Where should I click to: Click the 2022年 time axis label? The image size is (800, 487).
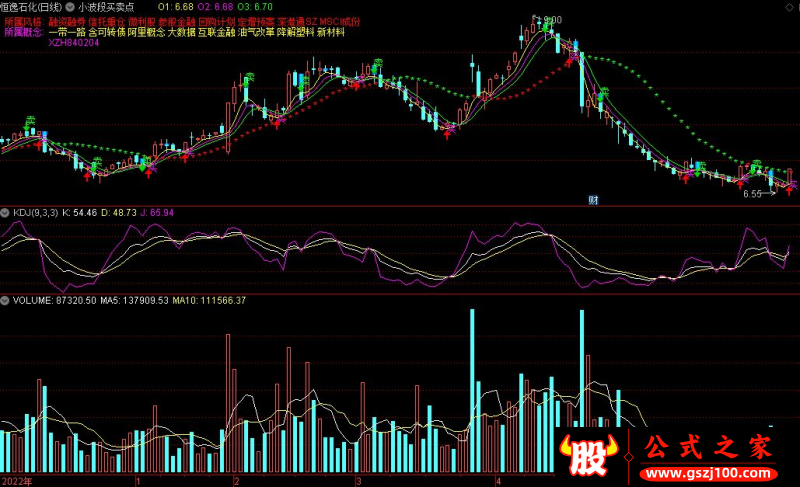(x=17, y=481)
